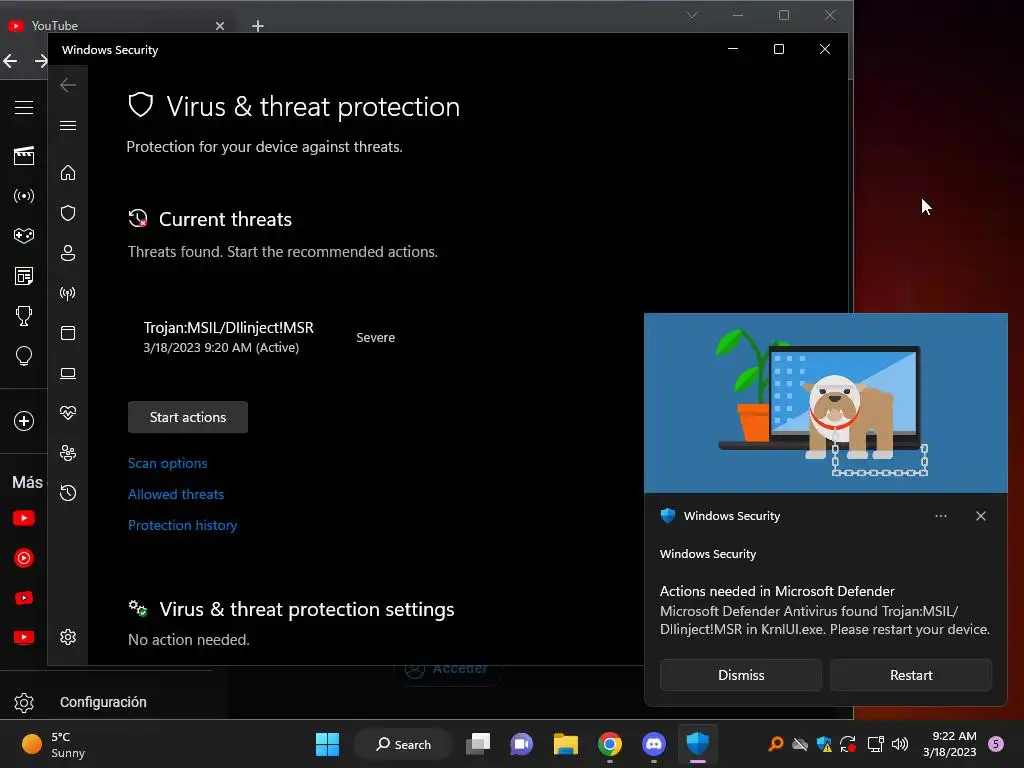Open Discord from taskbar
This screenshot has height=768, width=1024.
[654, 744]
